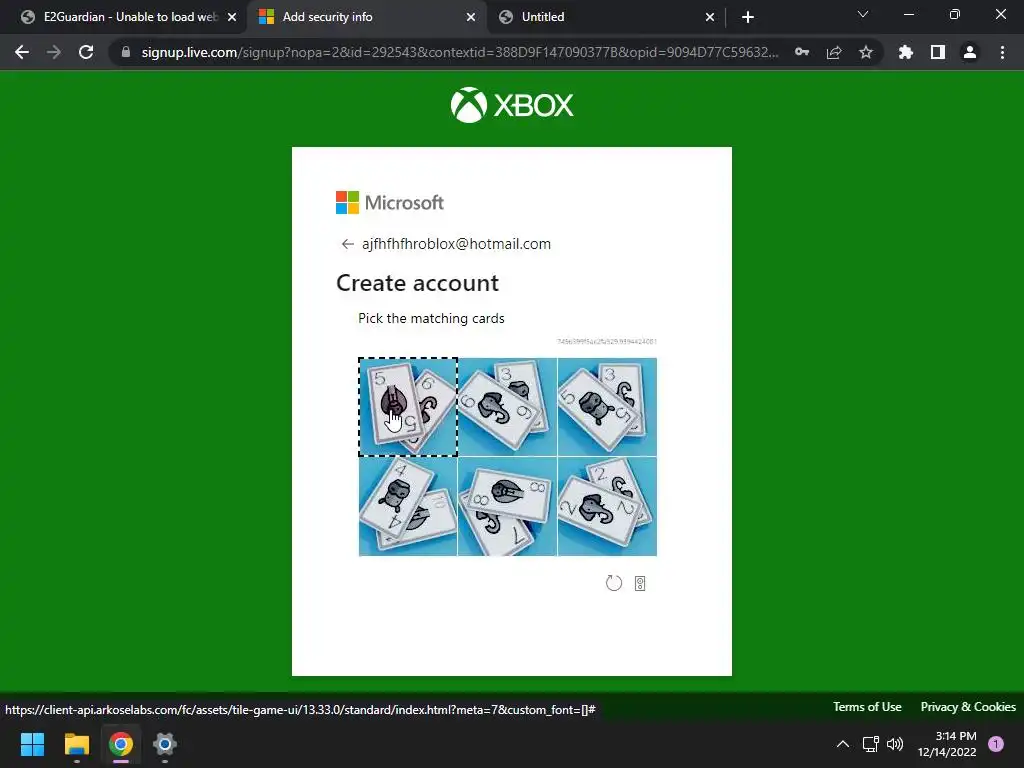The image size is (1024, 768).
Task: Click the browser forward arrow
Action: point(54,52)
